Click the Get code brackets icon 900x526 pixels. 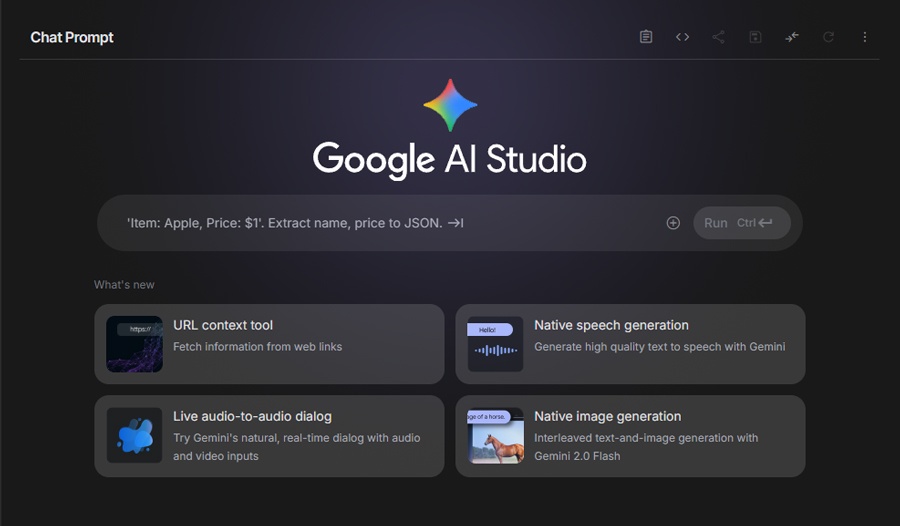point(682,37)
